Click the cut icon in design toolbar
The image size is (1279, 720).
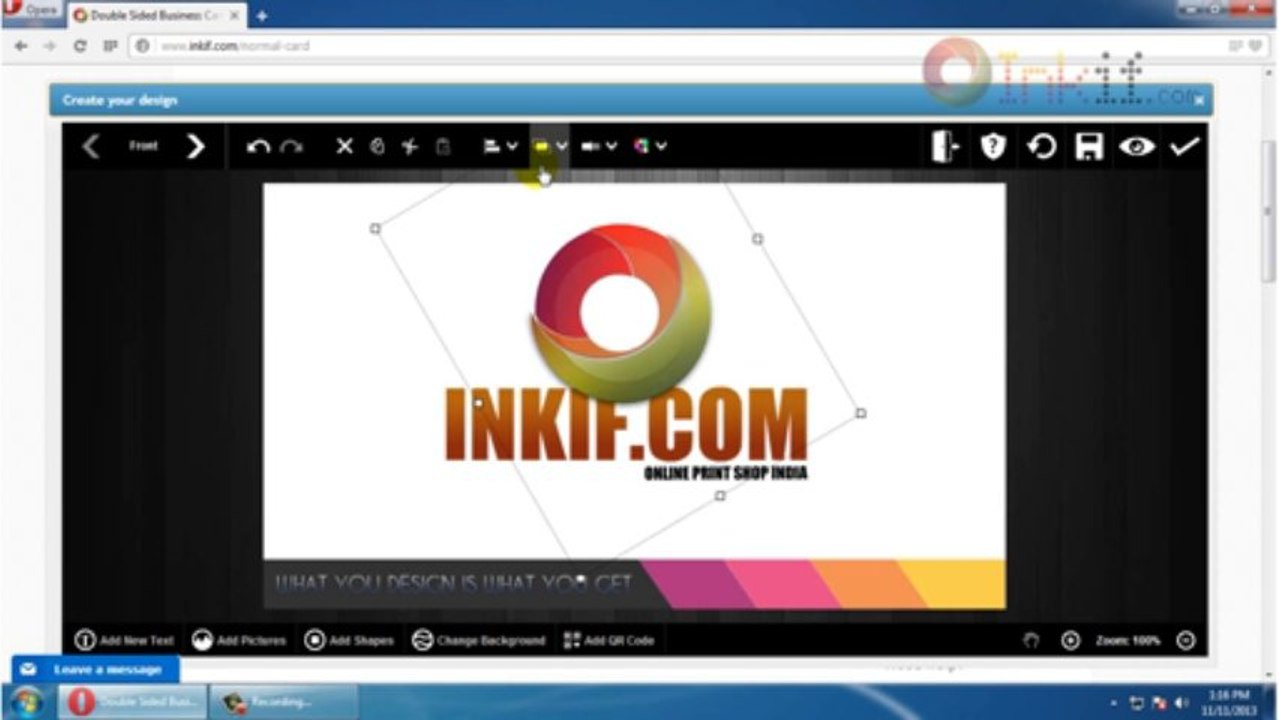(410, 146)
